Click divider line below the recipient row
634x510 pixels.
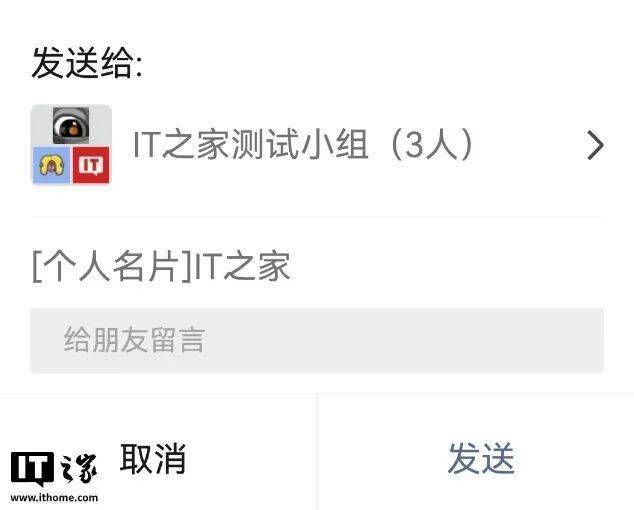click(x=318, y=216)
